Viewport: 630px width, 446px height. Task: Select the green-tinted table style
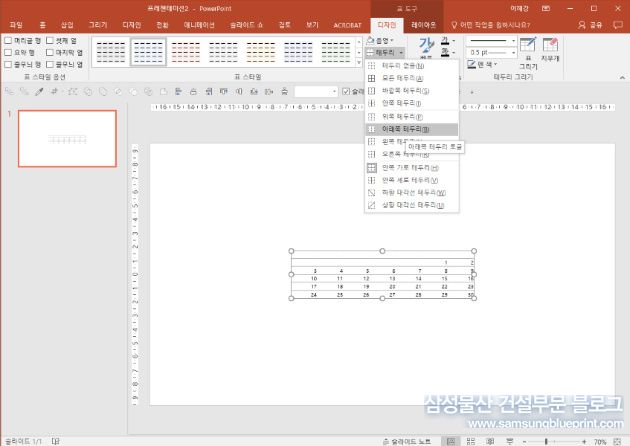pos(336,52)
